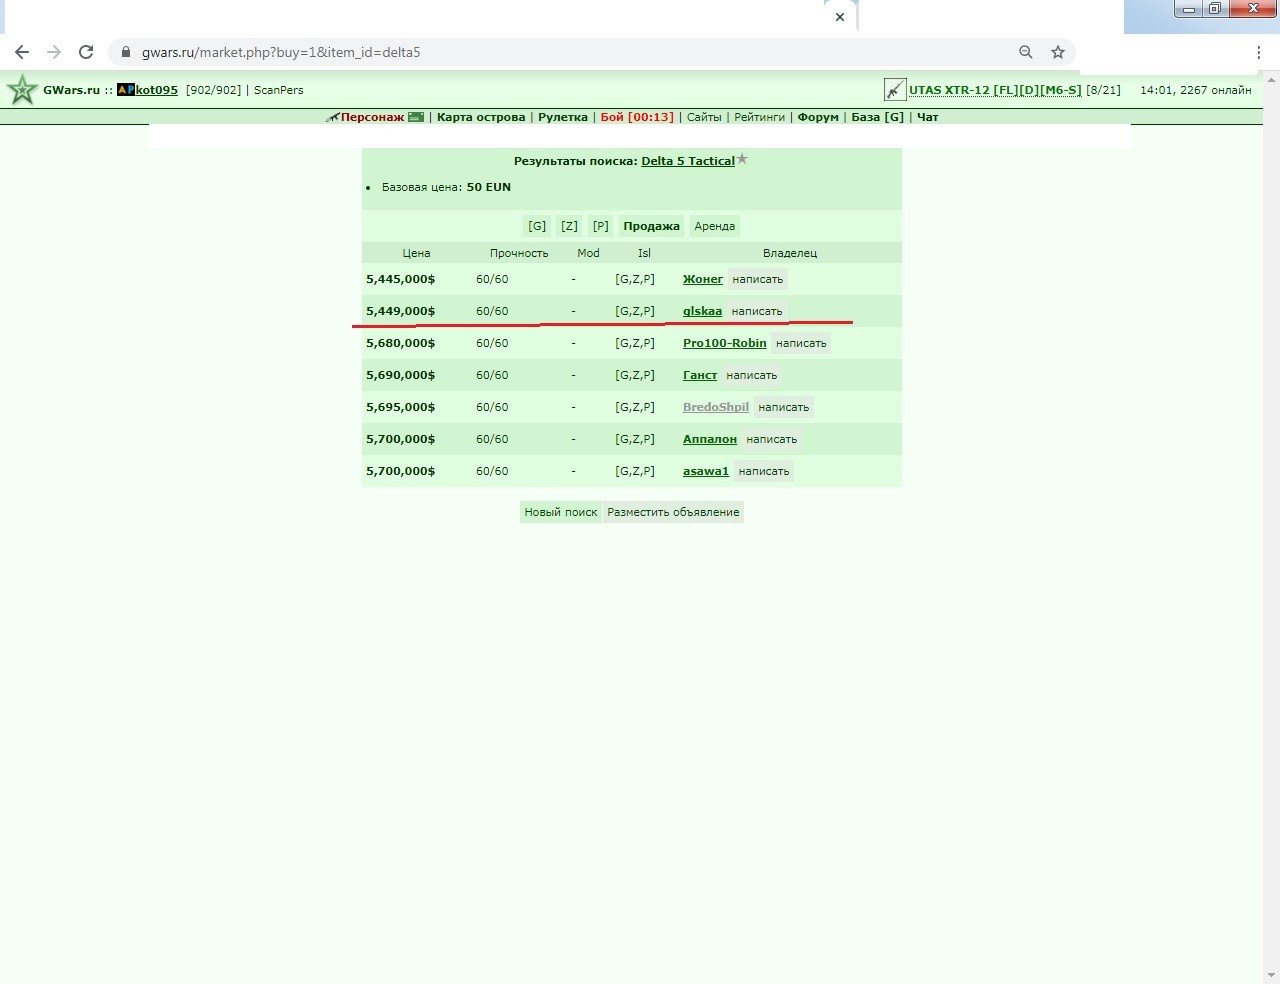1280x984 pixels.
Task: Click the 5,695,000$ price cell
Action: (x=400, y=407)
